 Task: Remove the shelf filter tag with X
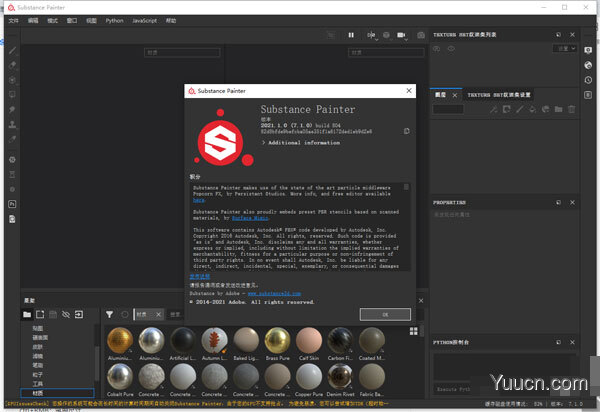(x=158, y=314)
